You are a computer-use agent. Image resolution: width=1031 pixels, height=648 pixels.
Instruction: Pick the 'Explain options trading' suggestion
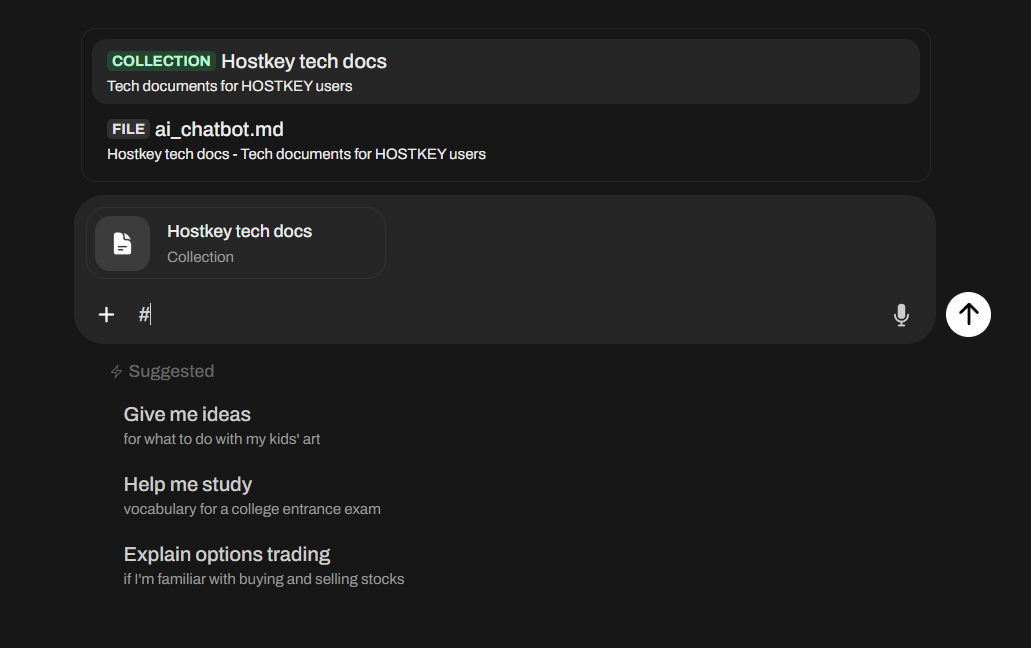(227, 554)
